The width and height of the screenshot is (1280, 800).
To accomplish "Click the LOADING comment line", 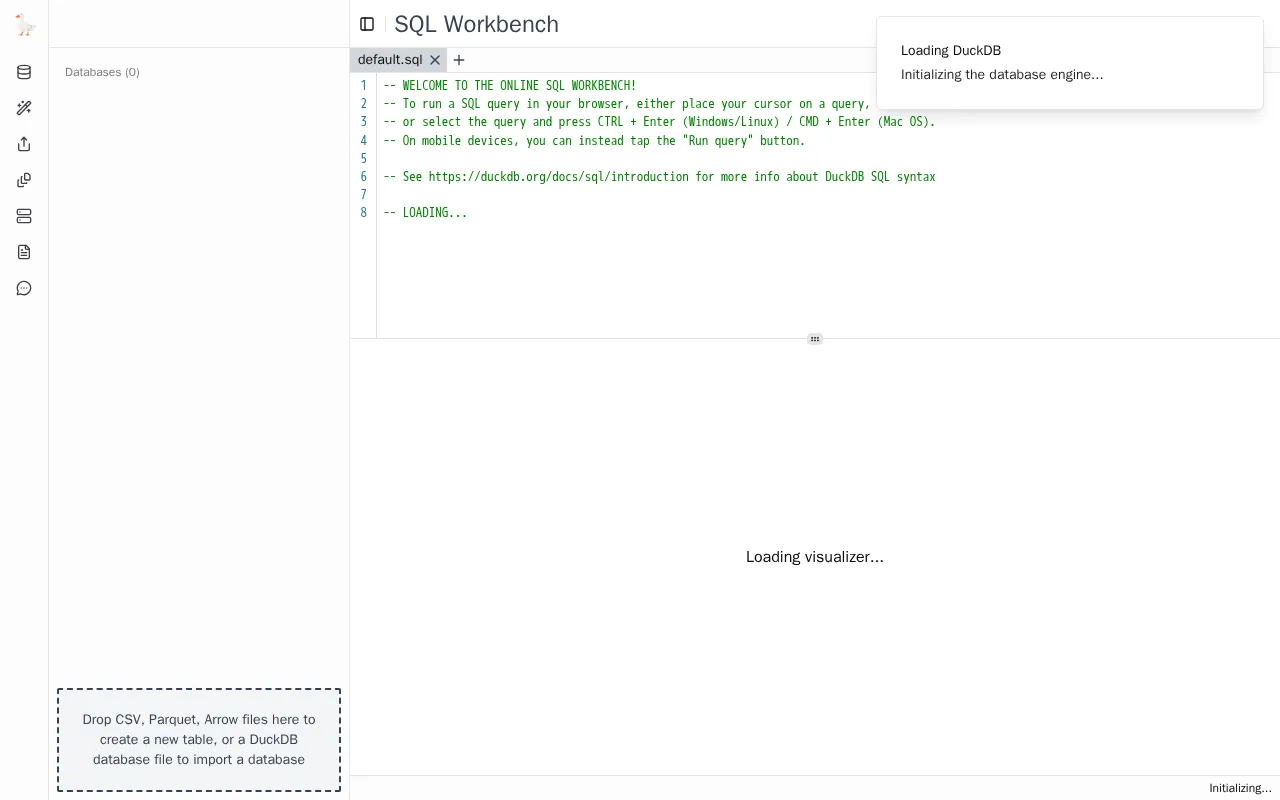I will pos(425,213).
